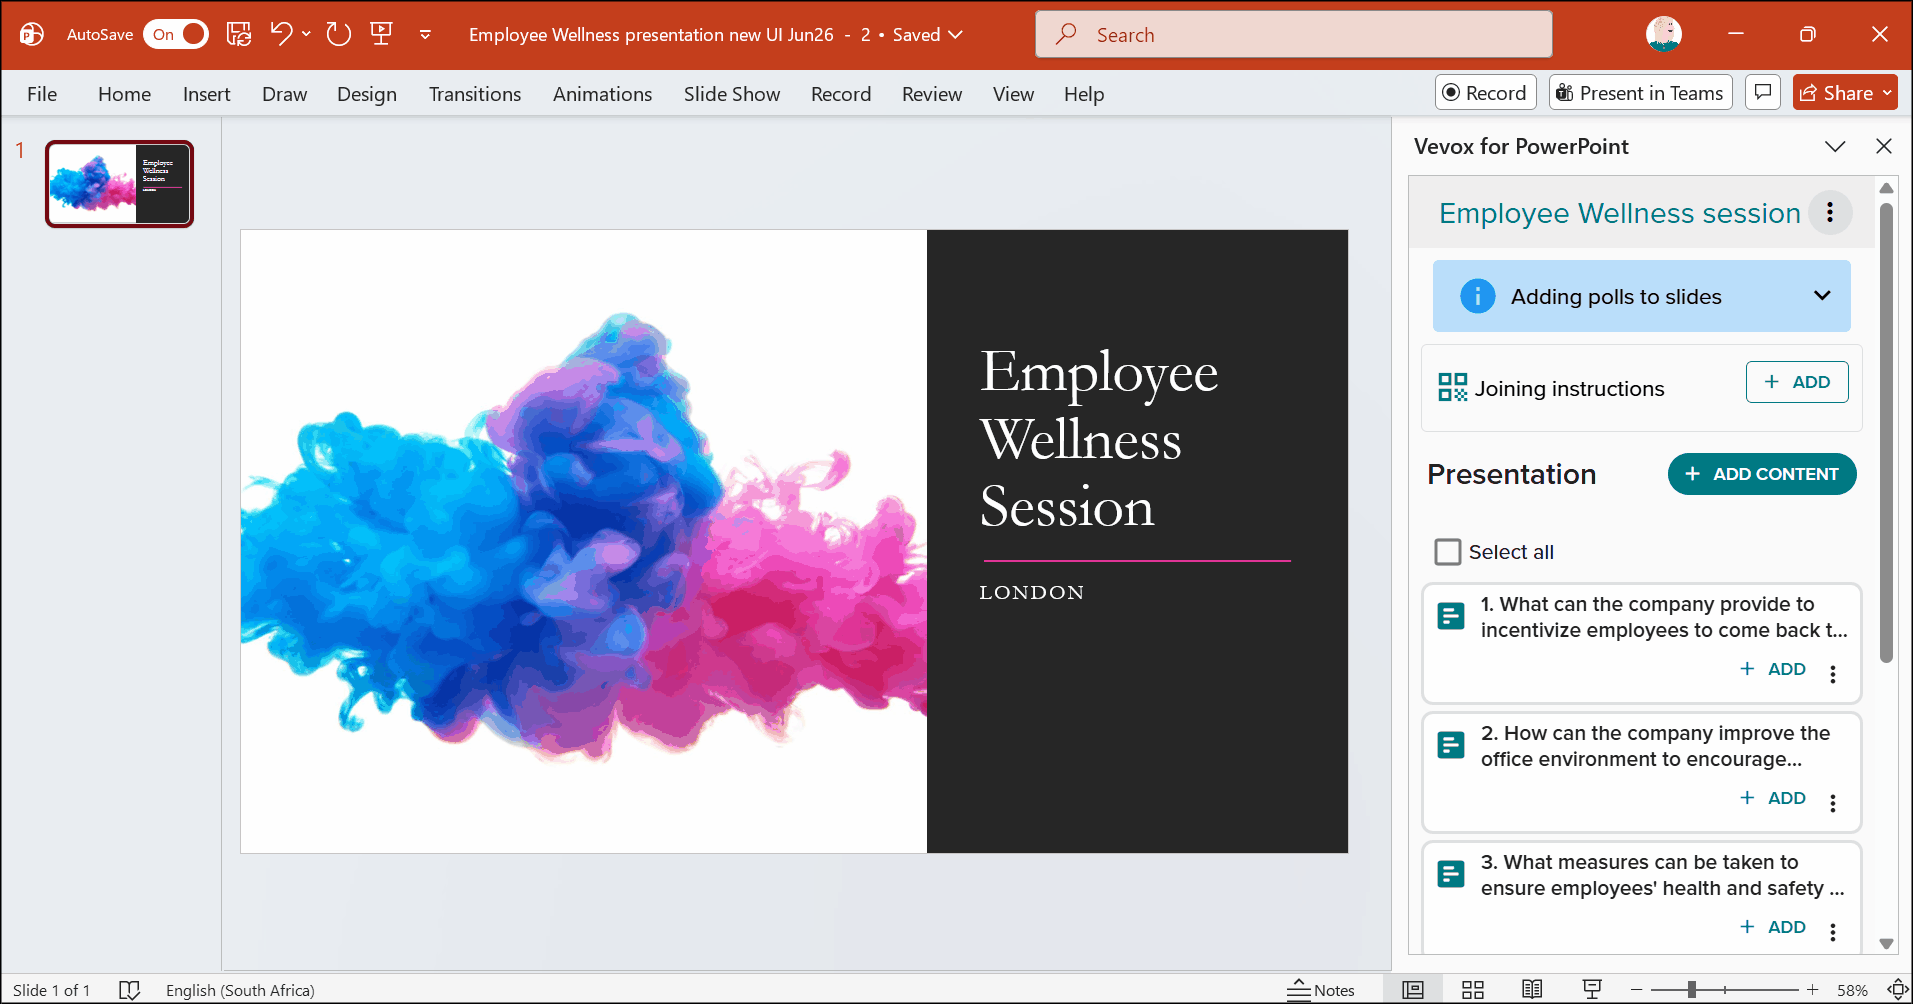This screenshot has width=1913, height=1004.
Task: Open the Saved status dropdown by file name
Action: click(928, 35)
